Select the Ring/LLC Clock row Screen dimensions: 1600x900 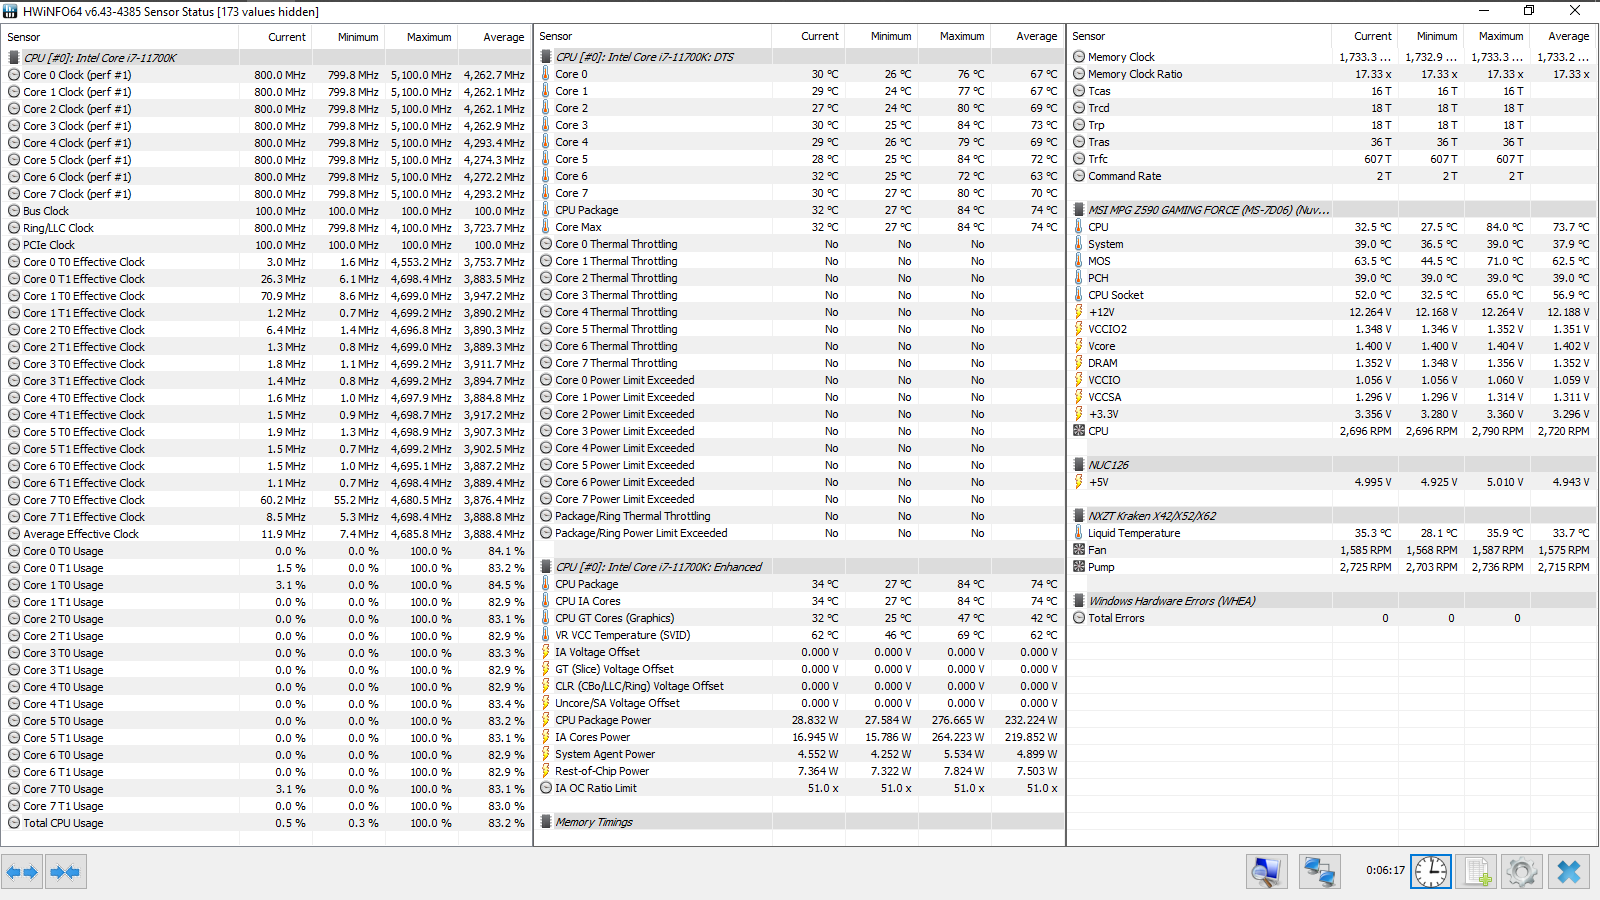[266, 228]
